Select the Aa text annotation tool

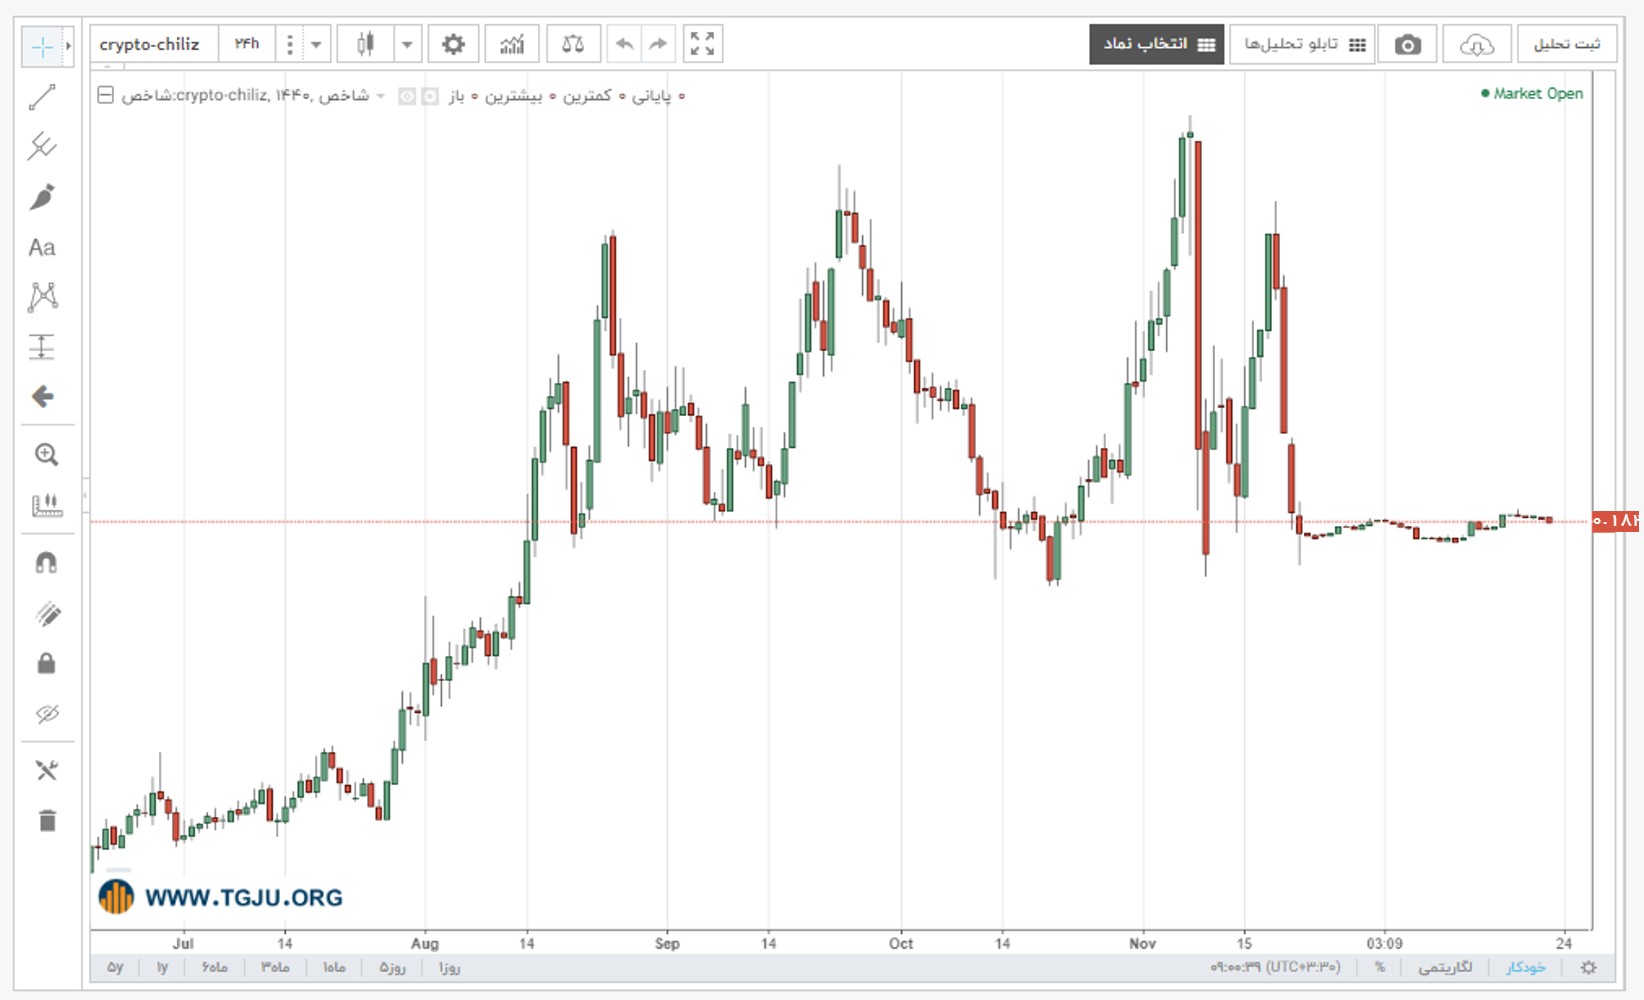coord(42,247)
